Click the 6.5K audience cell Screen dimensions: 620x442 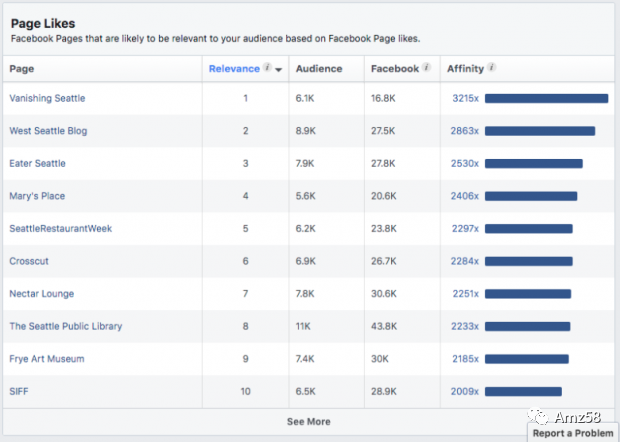[x=306, y=391]
